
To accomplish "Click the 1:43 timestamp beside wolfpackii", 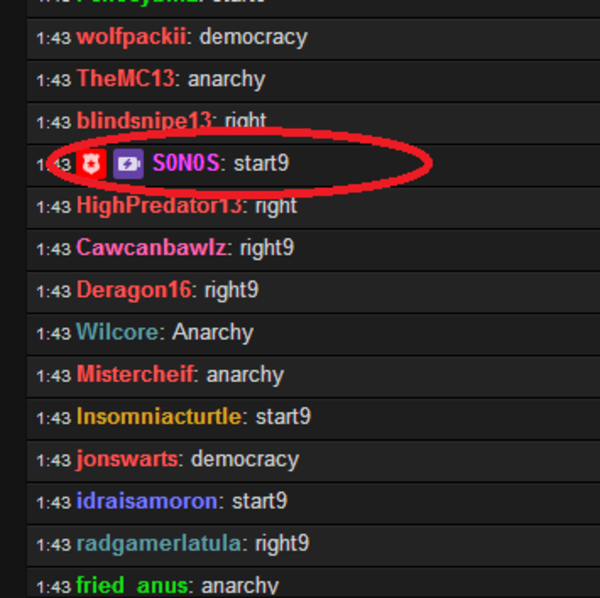I will click(x=54, y=38).
